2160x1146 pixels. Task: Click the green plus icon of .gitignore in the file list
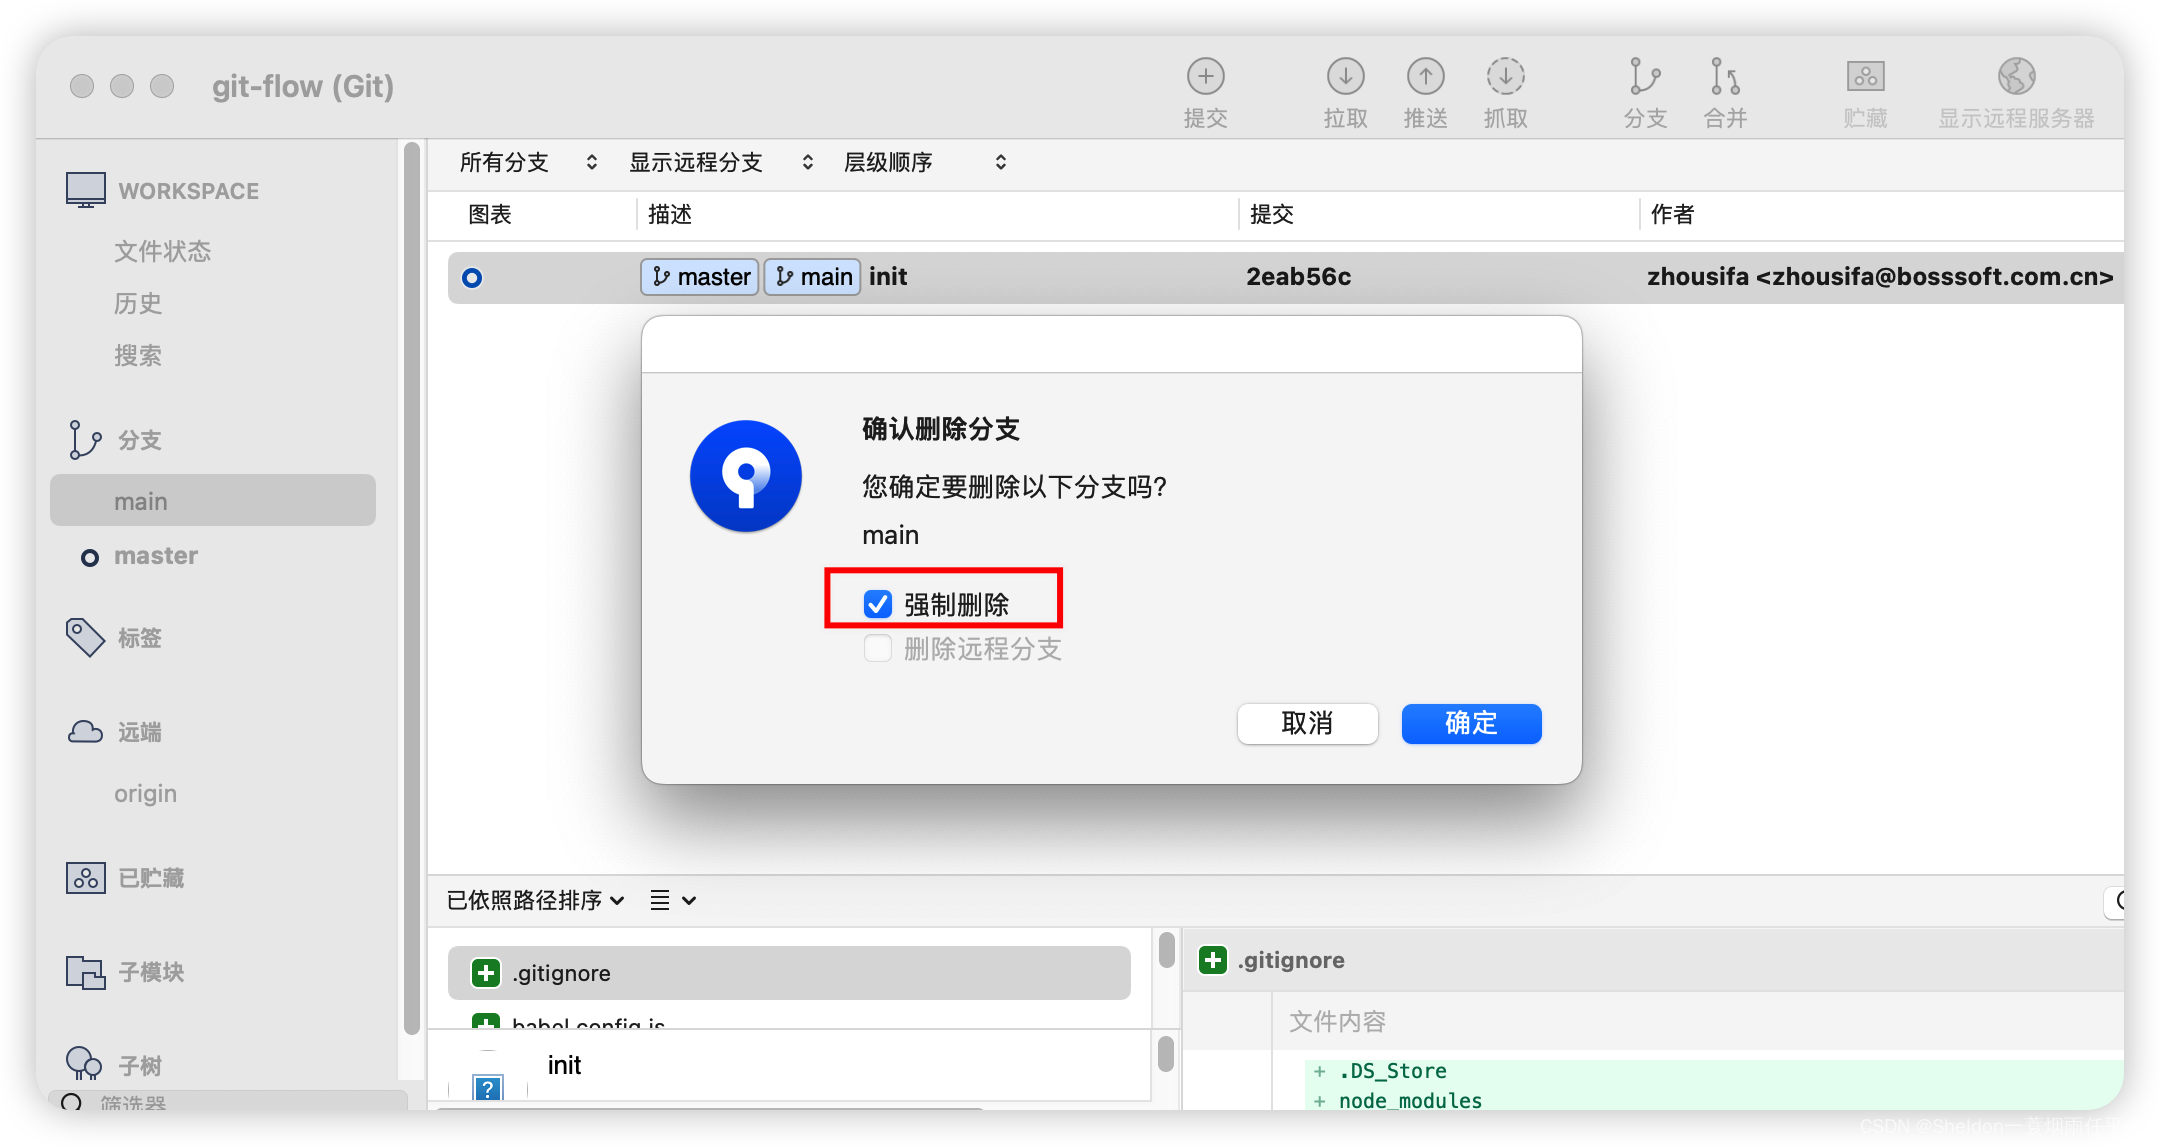pyautogui.click(x=486, y=973)
